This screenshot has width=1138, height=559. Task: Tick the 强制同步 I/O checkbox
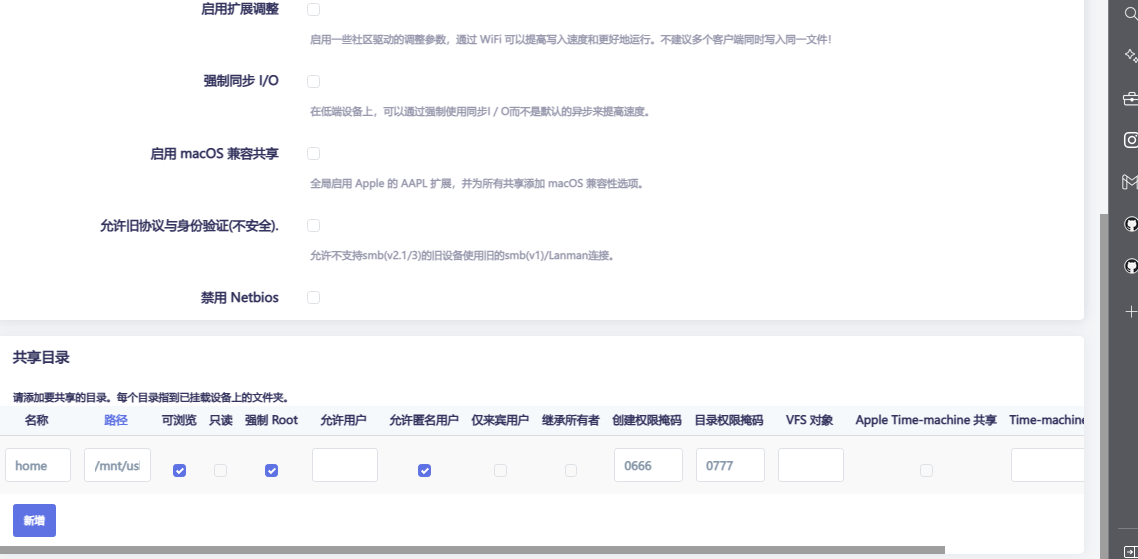coord(313,81)
